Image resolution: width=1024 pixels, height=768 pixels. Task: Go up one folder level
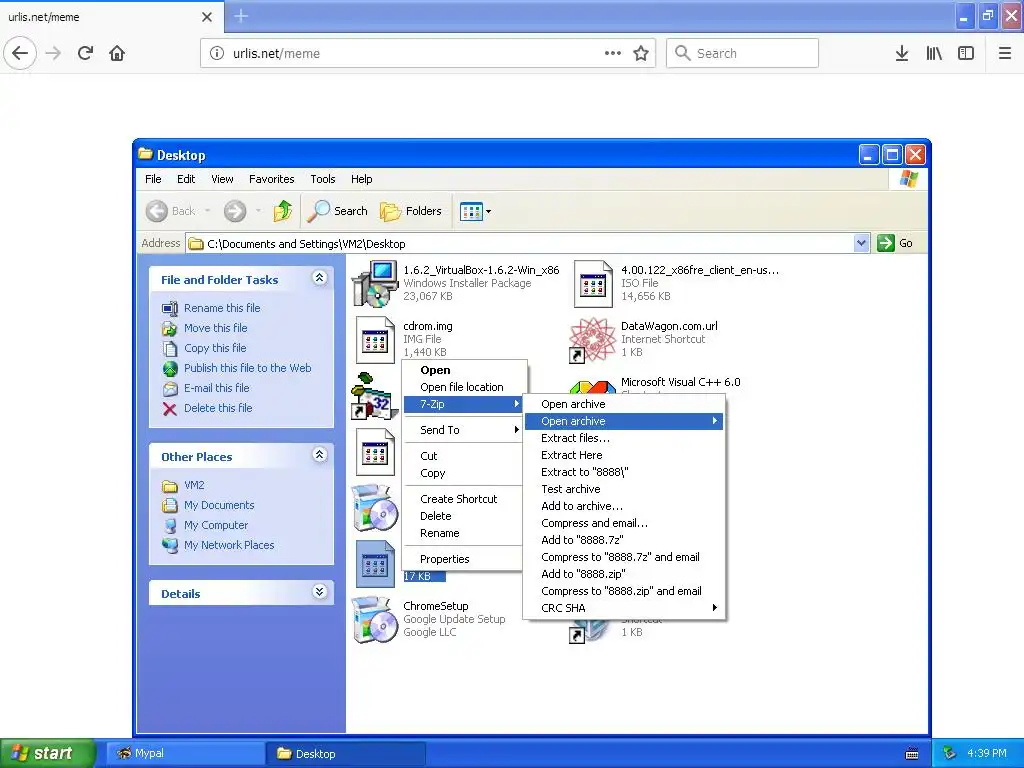[283, 211]
